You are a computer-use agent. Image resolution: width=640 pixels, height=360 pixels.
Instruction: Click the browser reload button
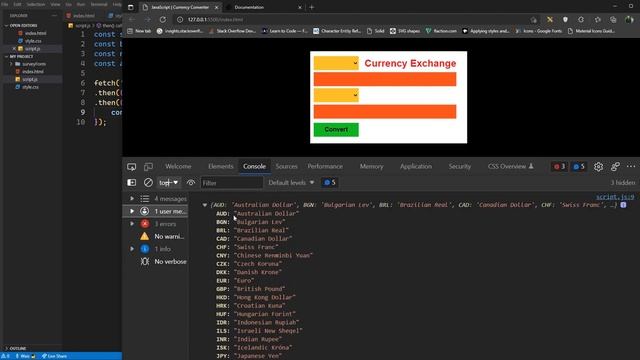[x=162, y=20]
